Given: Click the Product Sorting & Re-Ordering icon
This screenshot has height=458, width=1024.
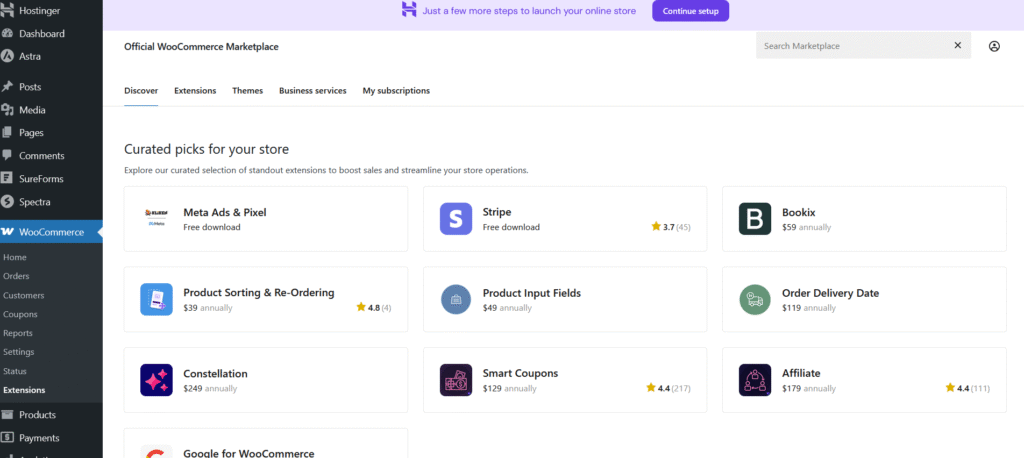Looking at the screenshot, I should pos(157,300).
